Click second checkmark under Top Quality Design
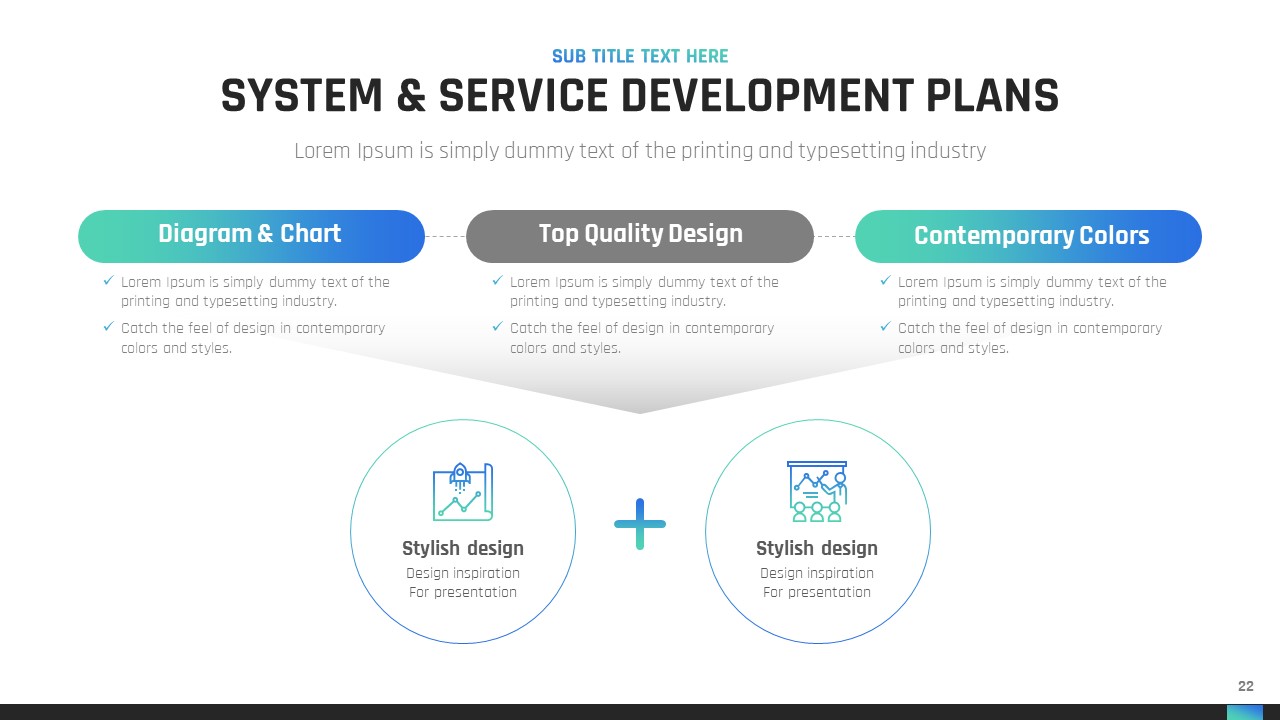1280x720 pixels. (x=497, y=328)
